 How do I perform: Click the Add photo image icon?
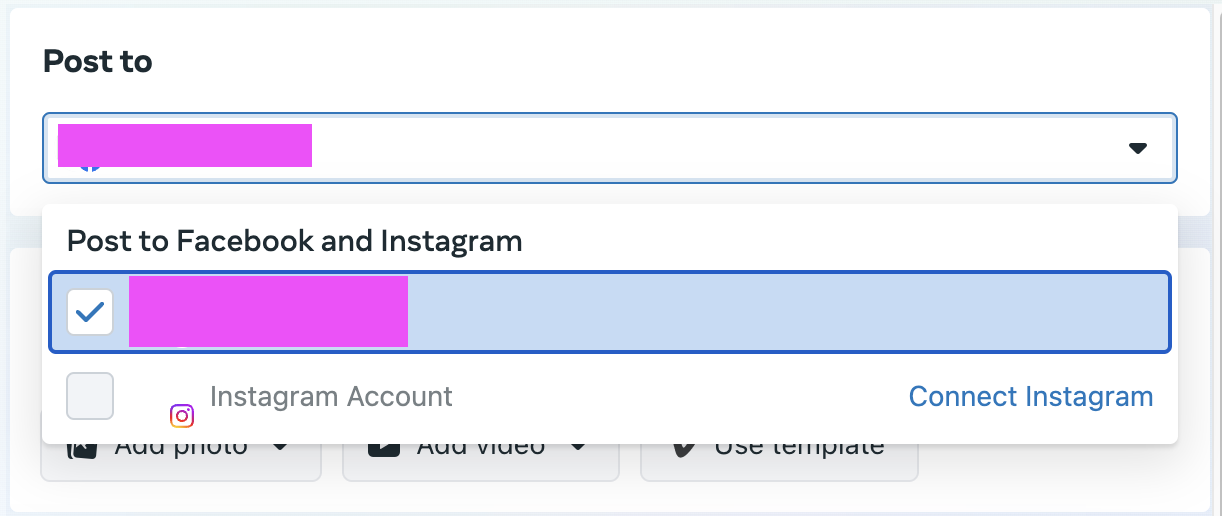pos(83,449)
